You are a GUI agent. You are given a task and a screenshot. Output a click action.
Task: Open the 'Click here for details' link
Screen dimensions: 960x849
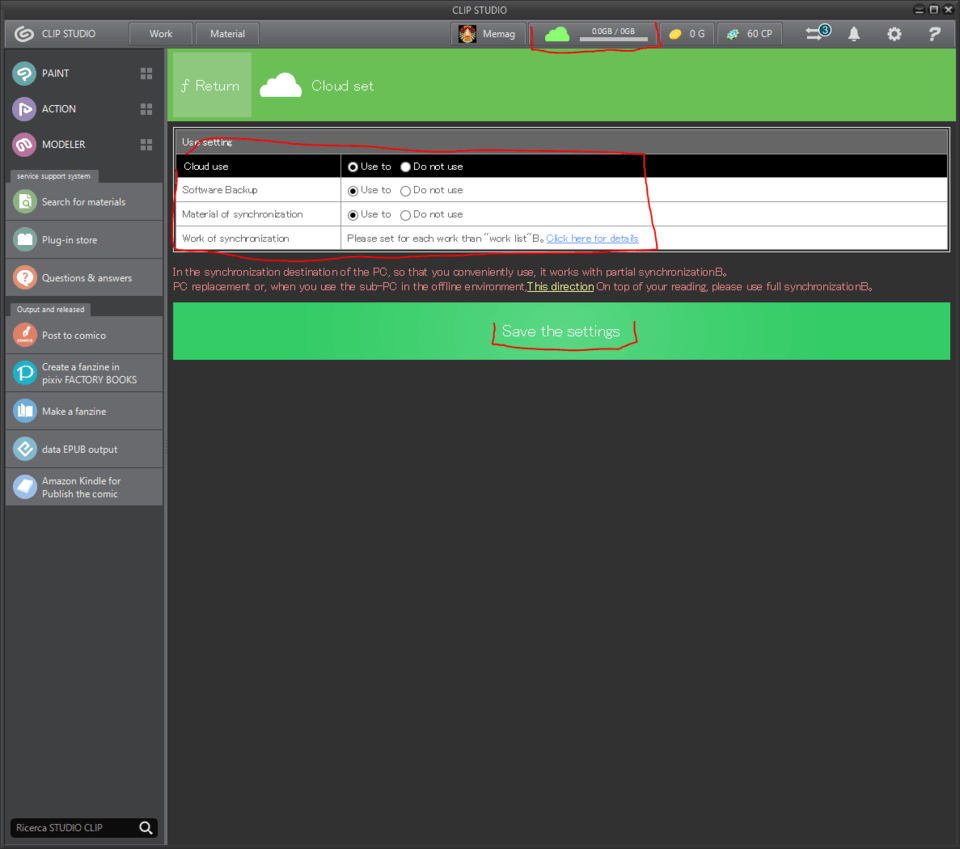[592, 239]
